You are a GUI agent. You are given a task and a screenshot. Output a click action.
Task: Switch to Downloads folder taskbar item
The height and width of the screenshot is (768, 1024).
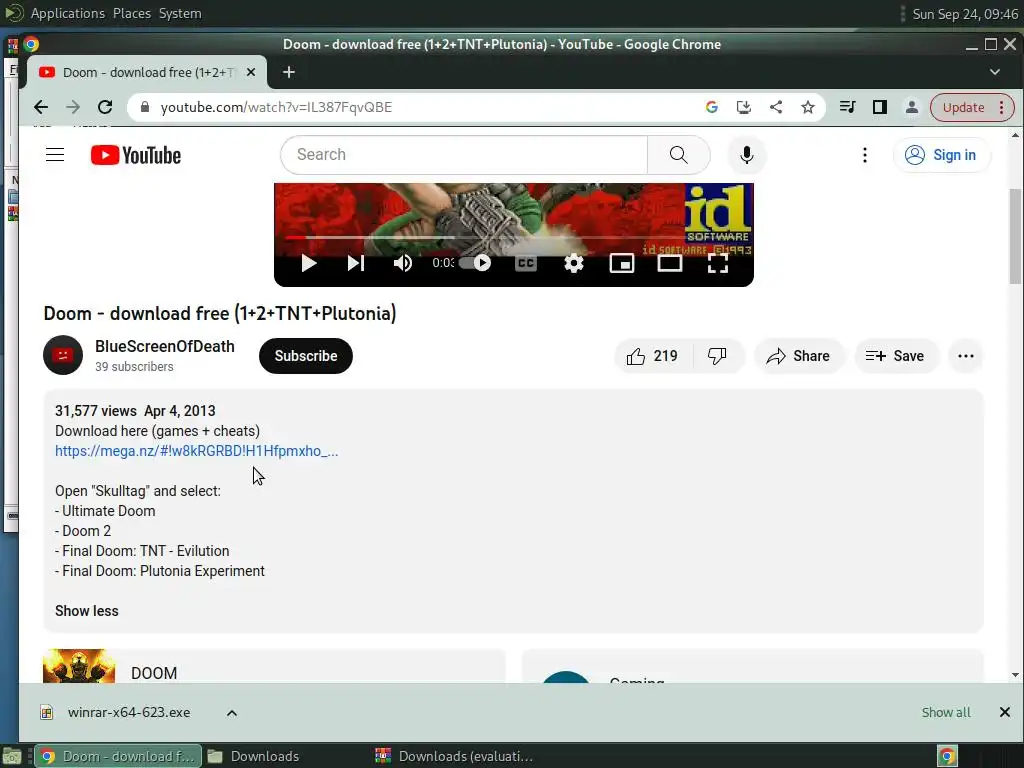(255, 756)
